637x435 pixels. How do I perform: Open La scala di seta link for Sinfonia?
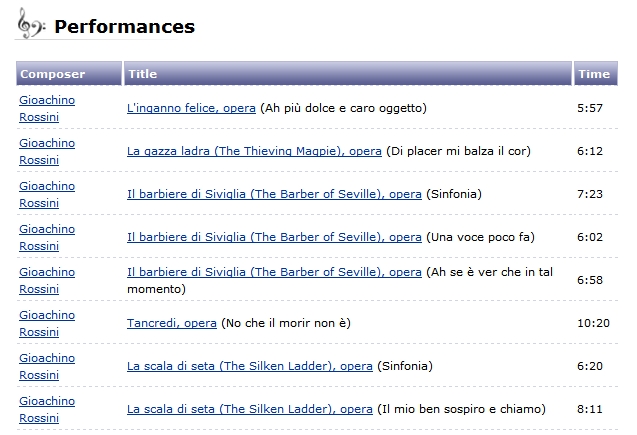tap(250, 366)
